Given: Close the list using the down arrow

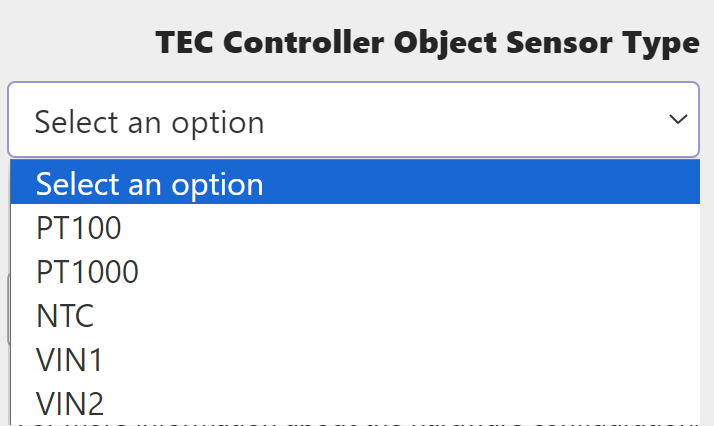Looking at the screenshot, I should tap(678, 120).
